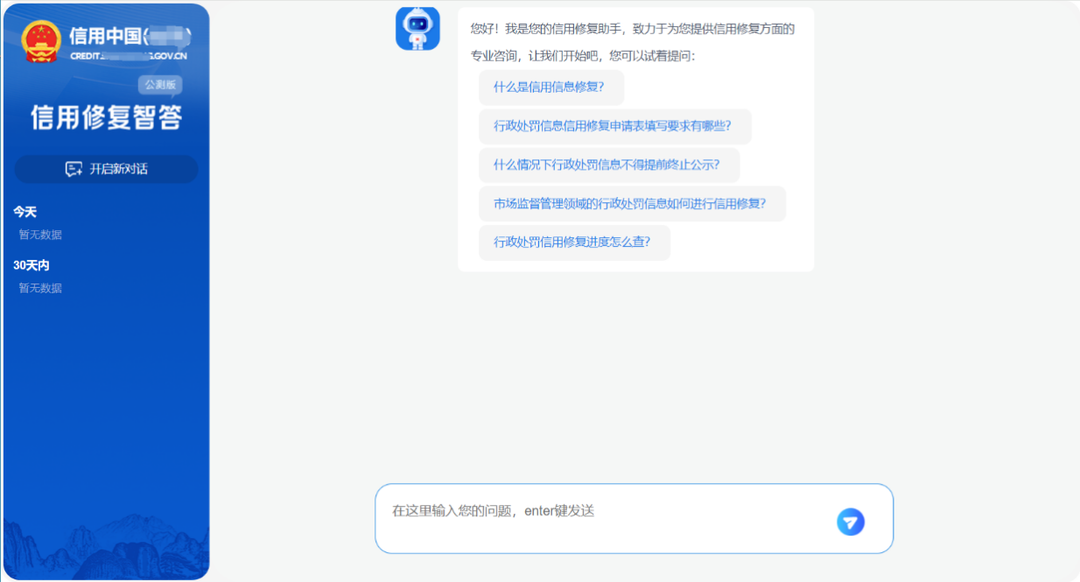This screenshot has height=582, width=1080.
Task: Pick the 市场监督管理领域的行政处罚信息 repair question
Action: (x=630, y=204)
